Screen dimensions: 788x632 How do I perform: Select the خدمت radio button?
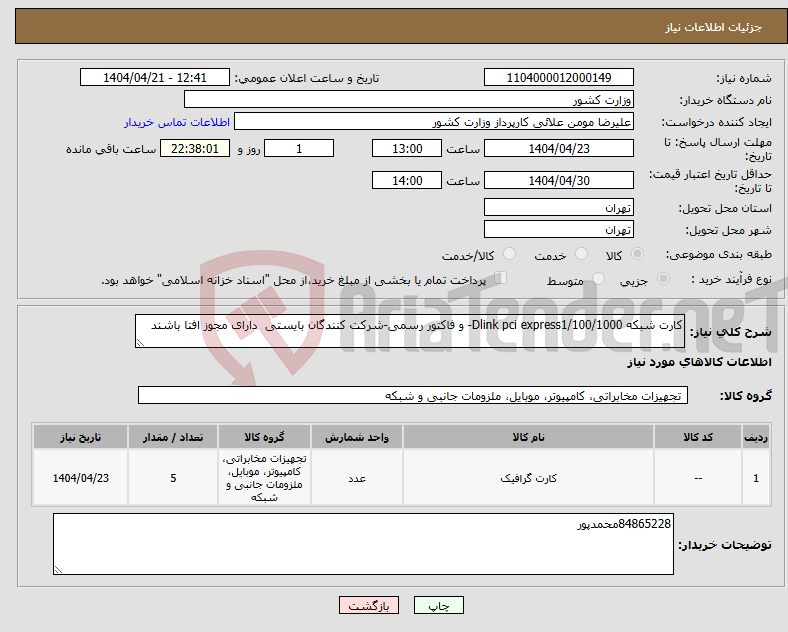pyautogui.click(x=581, y=254)
